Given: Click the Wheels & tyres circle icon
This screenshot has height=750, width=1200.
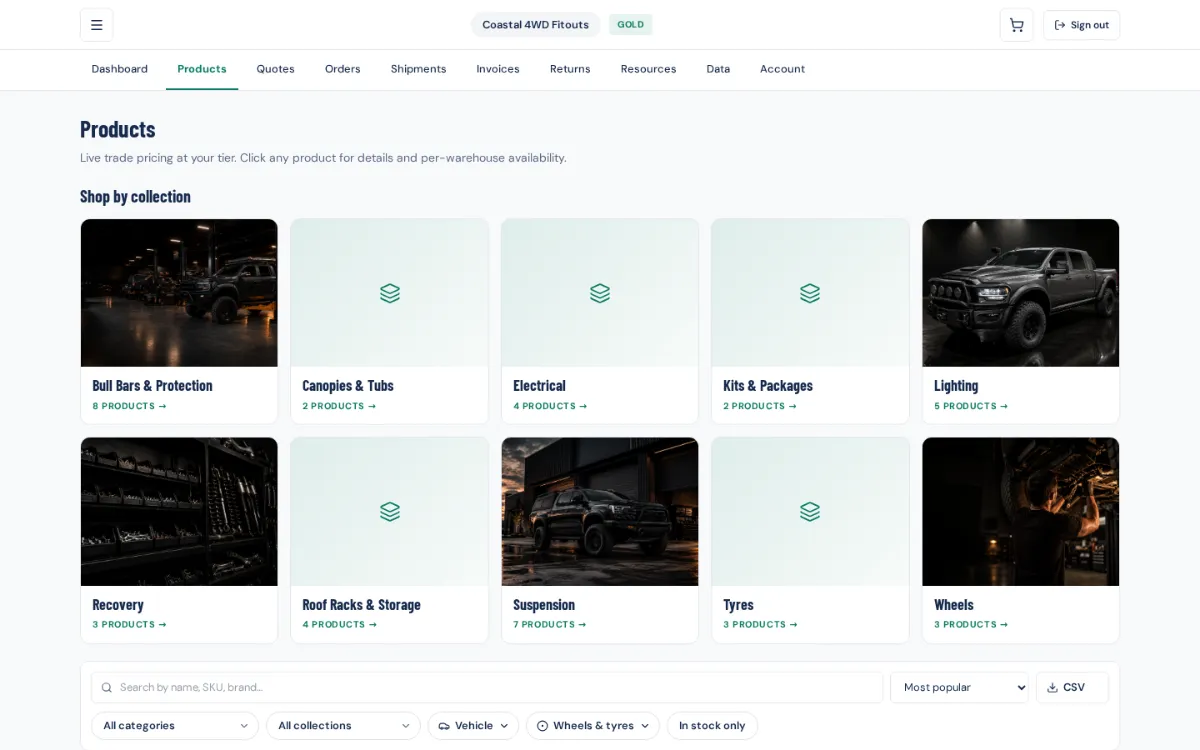Looking at the screenshot, I should pos(542,726).
